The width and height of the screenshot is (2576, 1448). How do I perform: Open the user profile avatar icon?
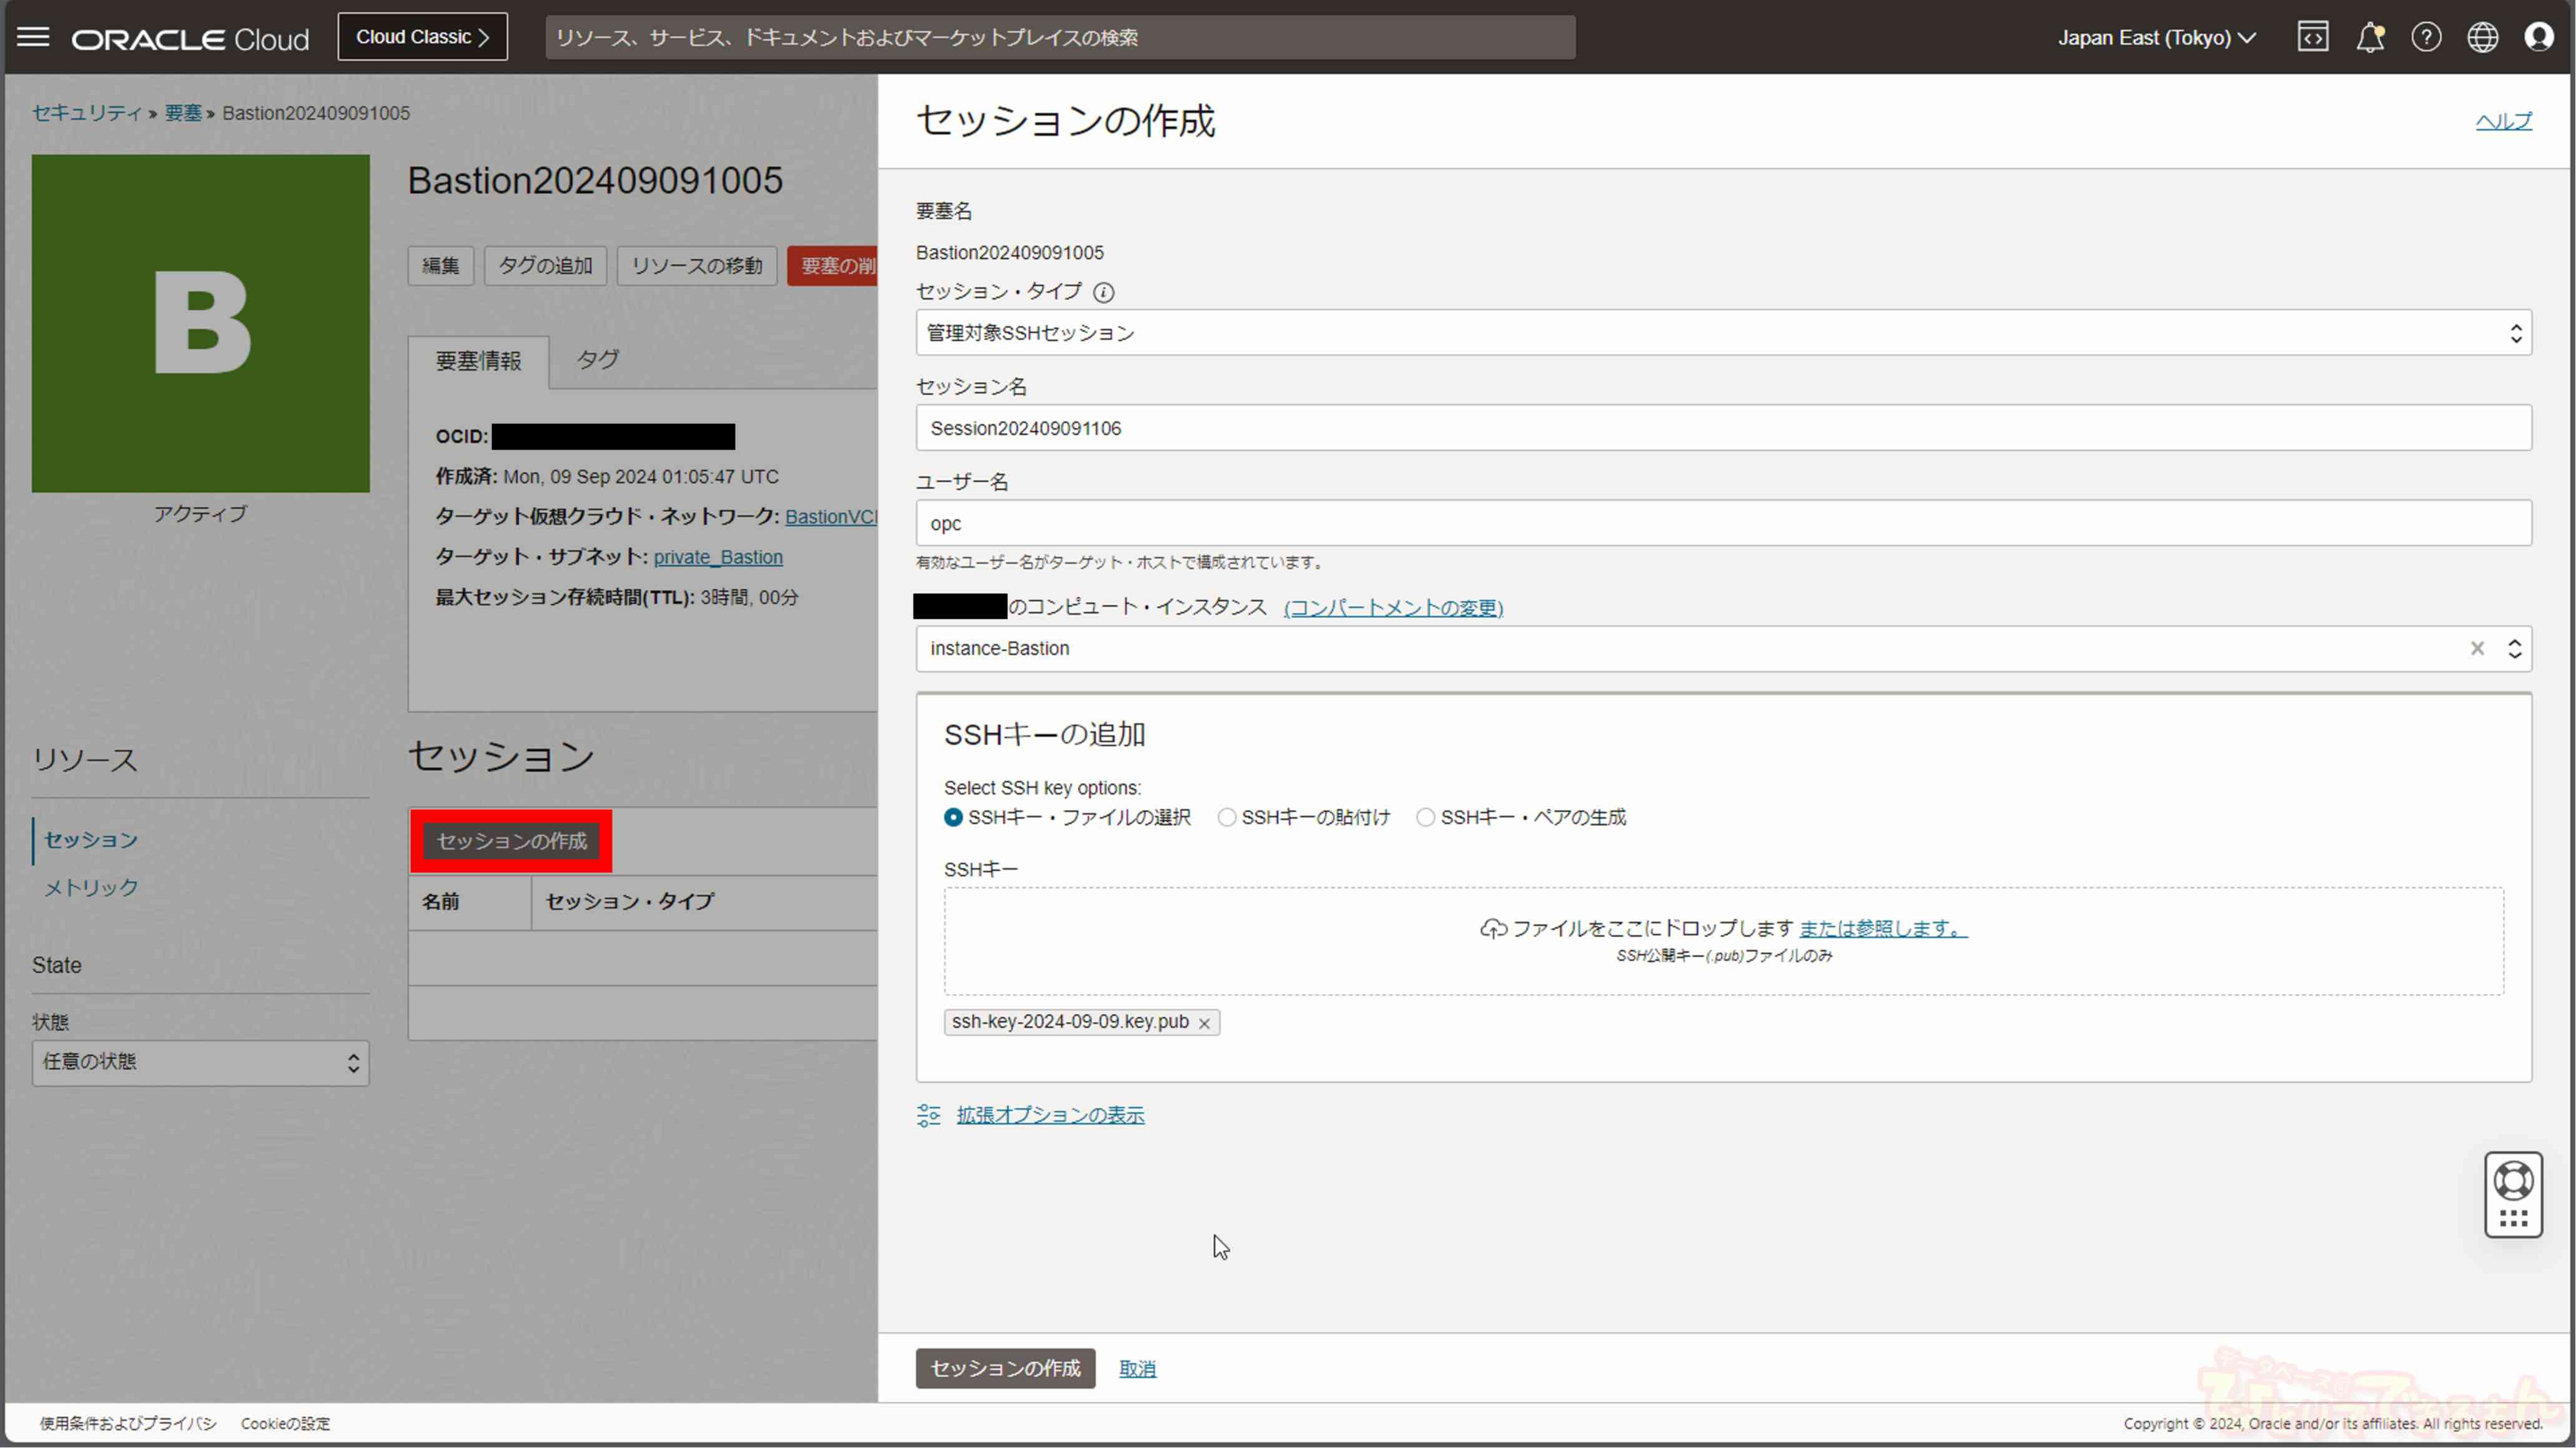point(2538,38)
